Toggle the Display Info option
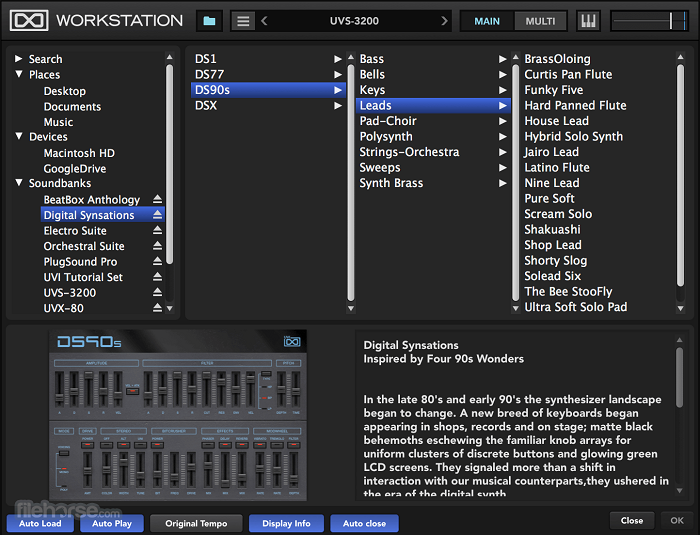The image size is (700, 535). pyautogui.click(x=286, y=523)
